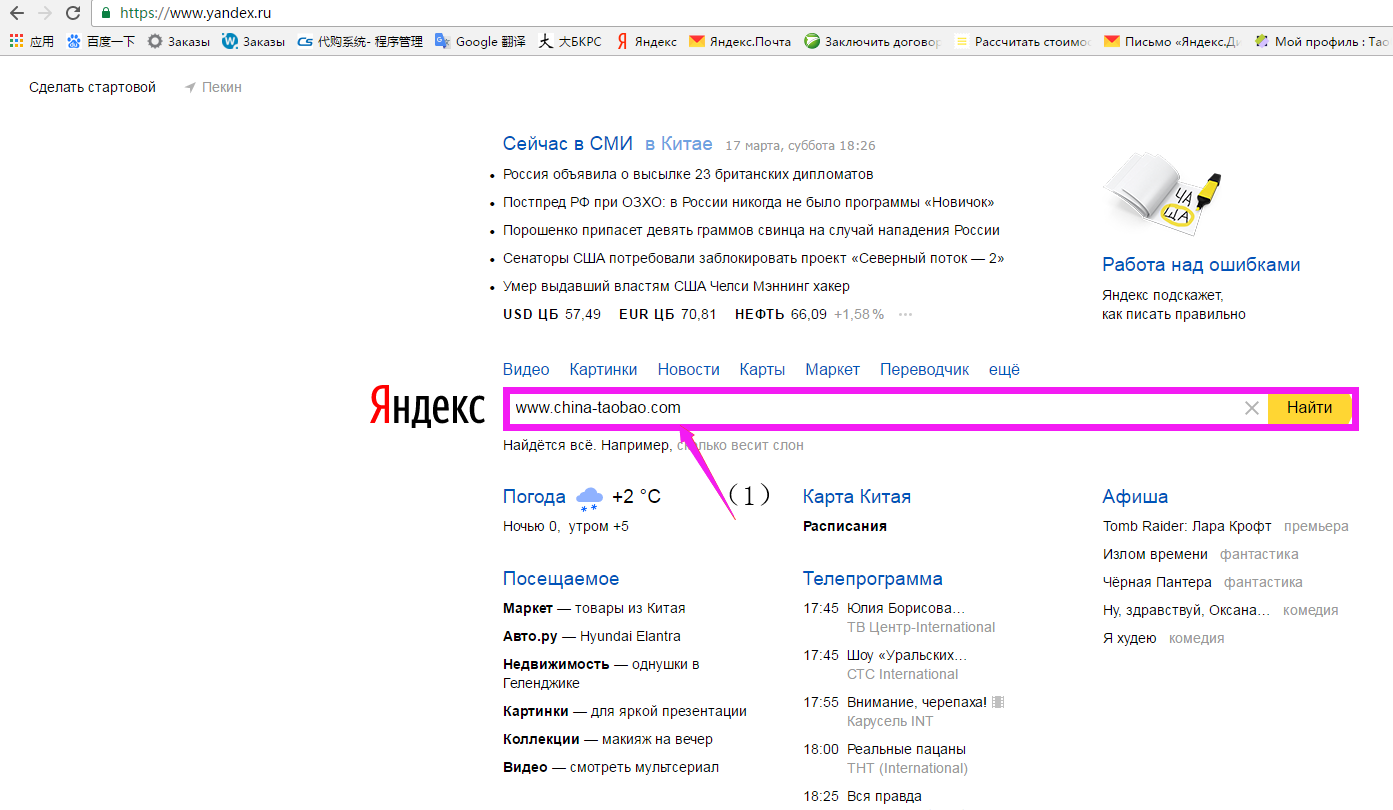Open Чёрная Пантера movie listing
1393x810 pixels.
tap(1157, 582)
